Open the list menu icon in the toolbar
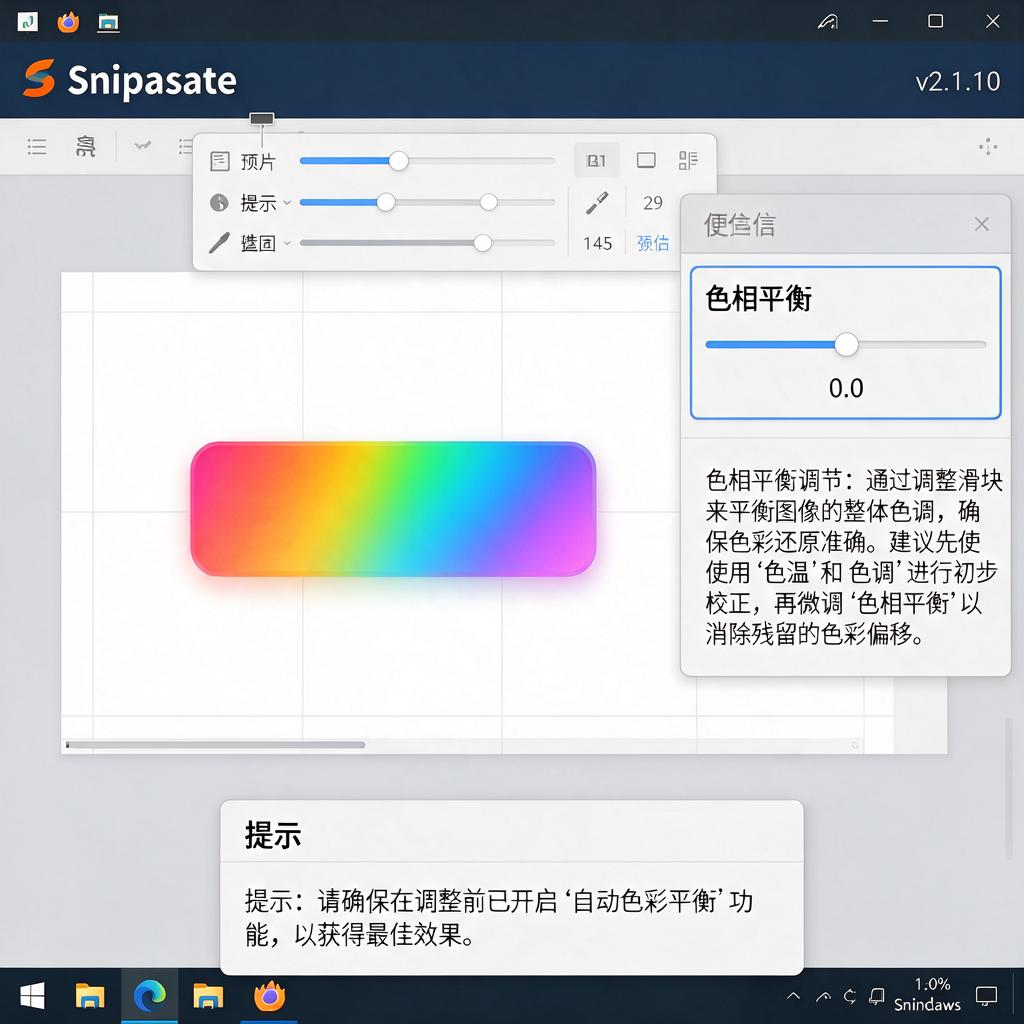The width and height of the screenshot is (1024, 1024). point(37,146)
